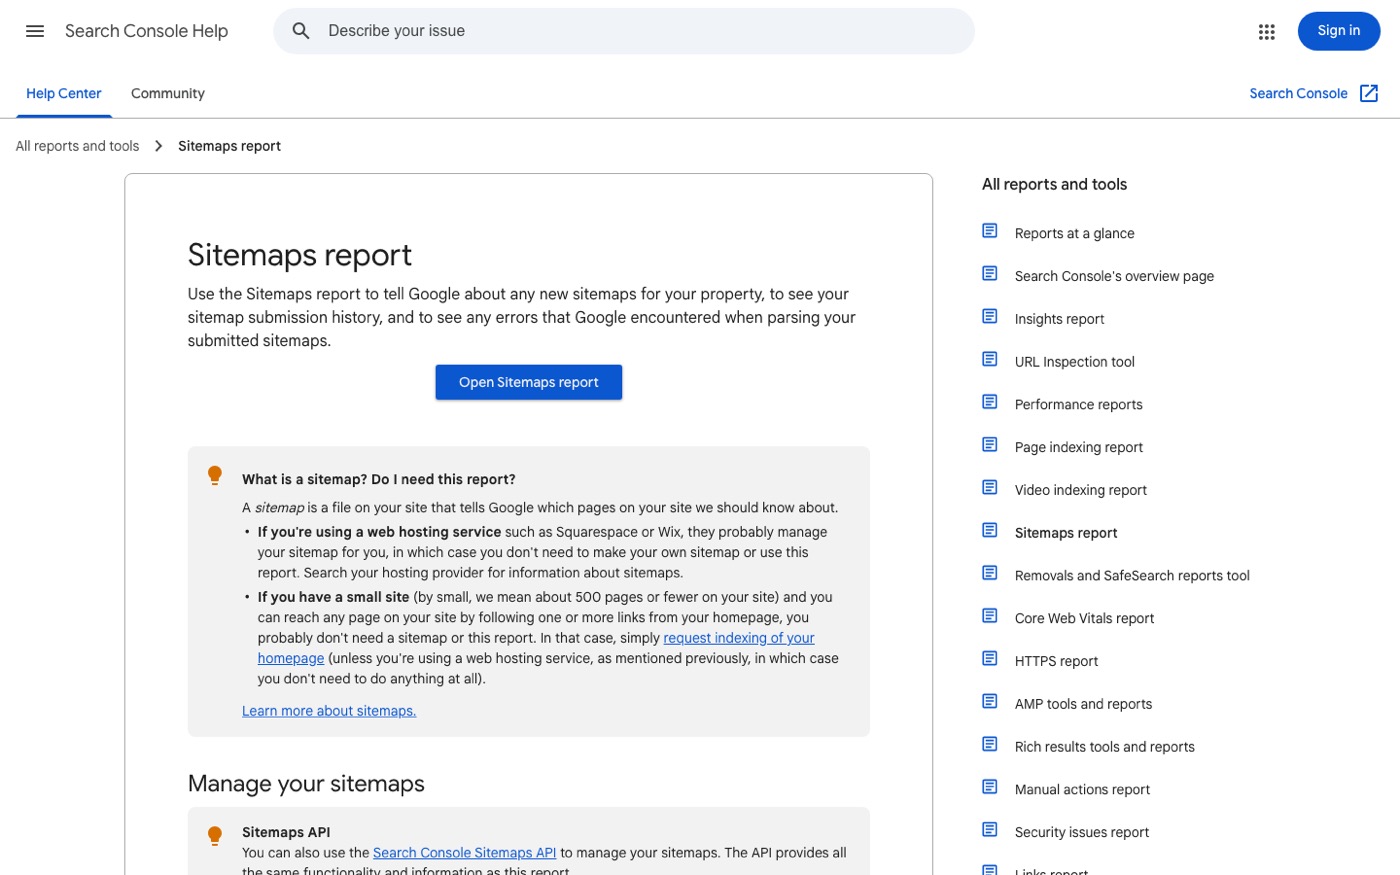Screen dimensions: 1400x875
Task: Click the document icon beside Insights report
Action: pos(990,316)
